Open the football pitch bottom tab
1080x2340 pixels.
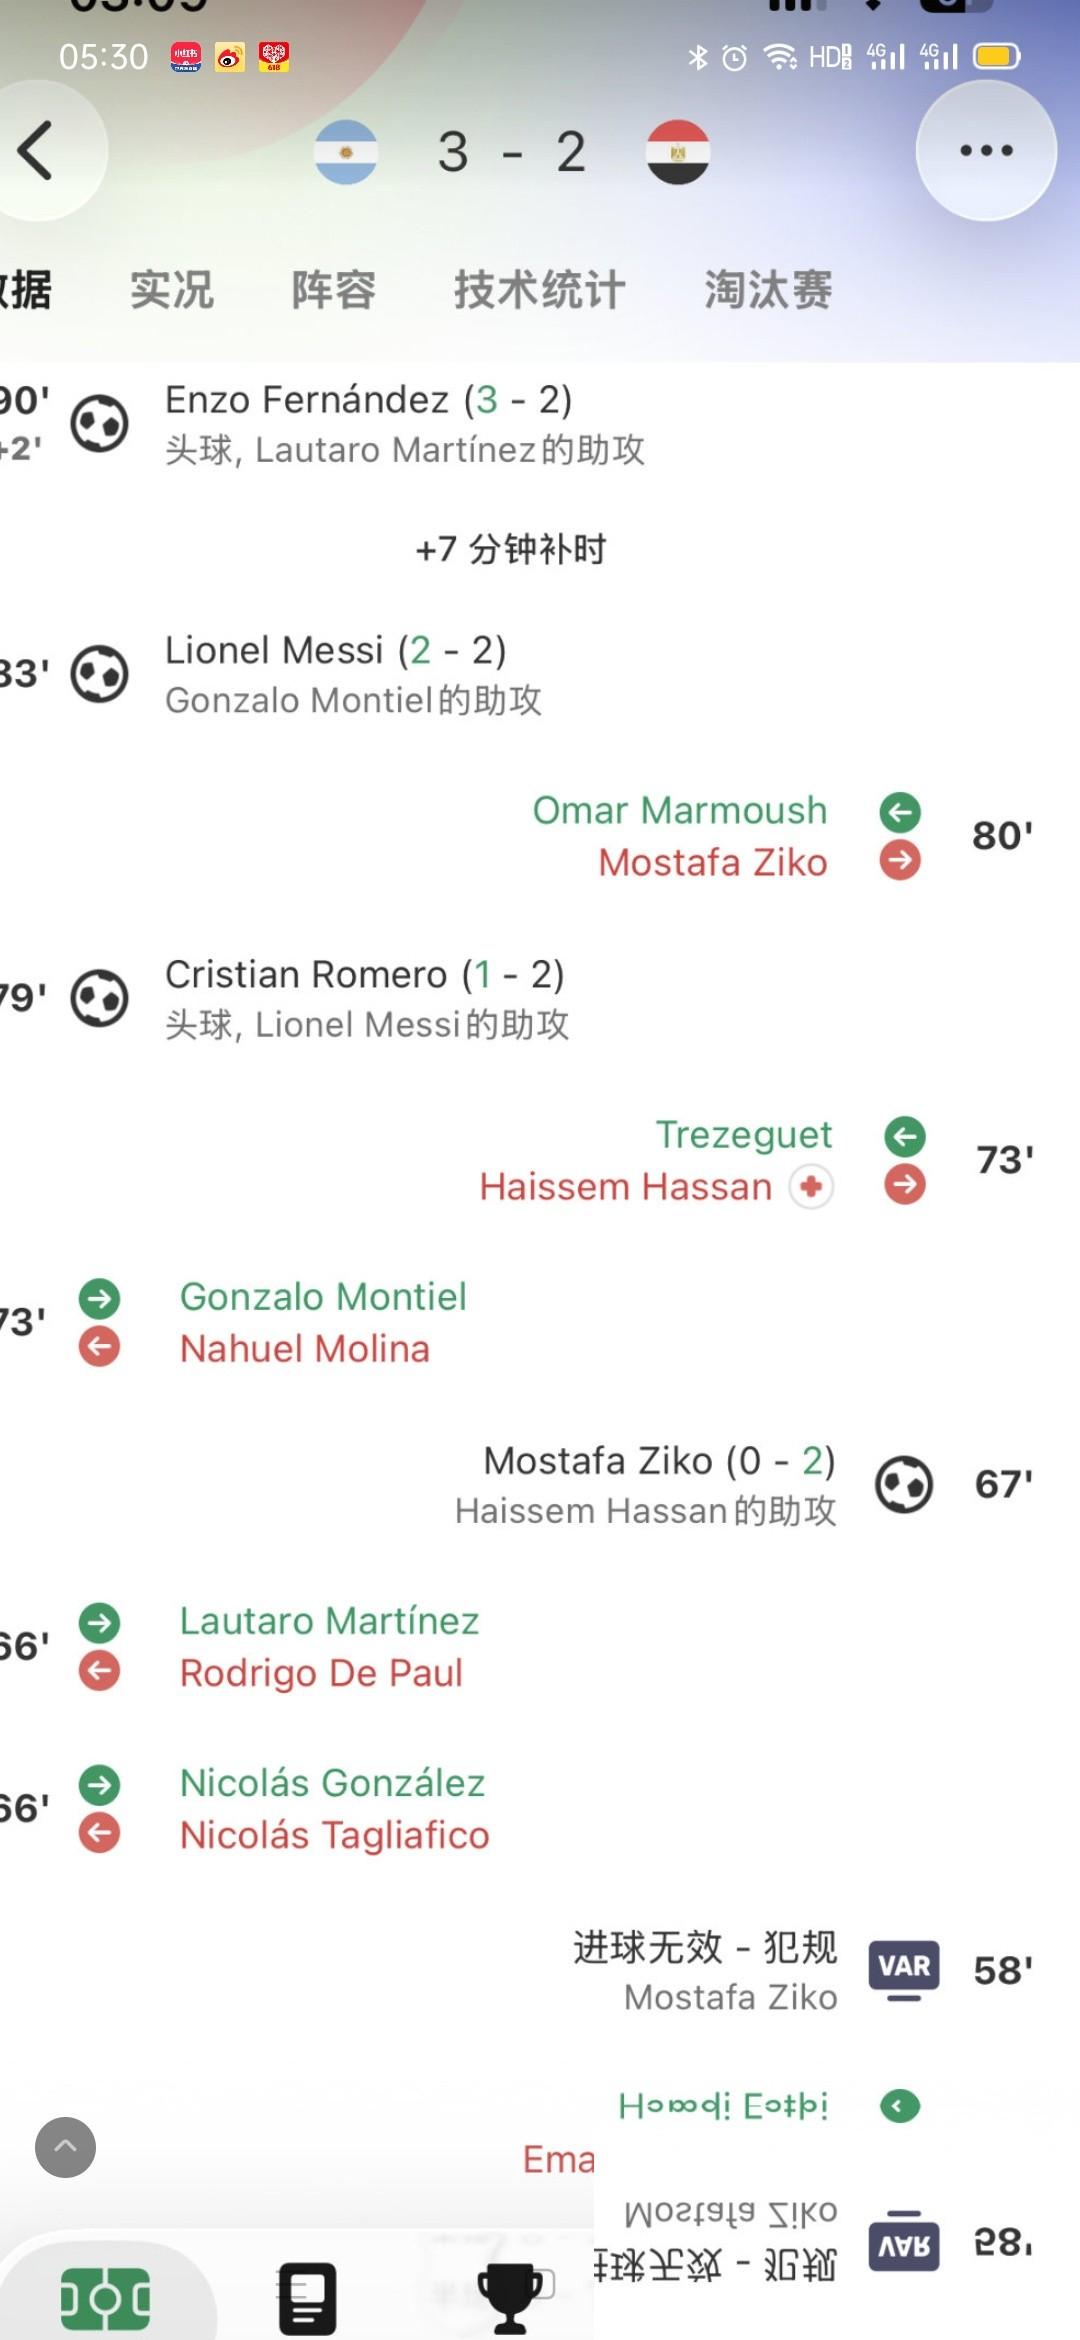pyautogui.click(x=106, y=2298)
